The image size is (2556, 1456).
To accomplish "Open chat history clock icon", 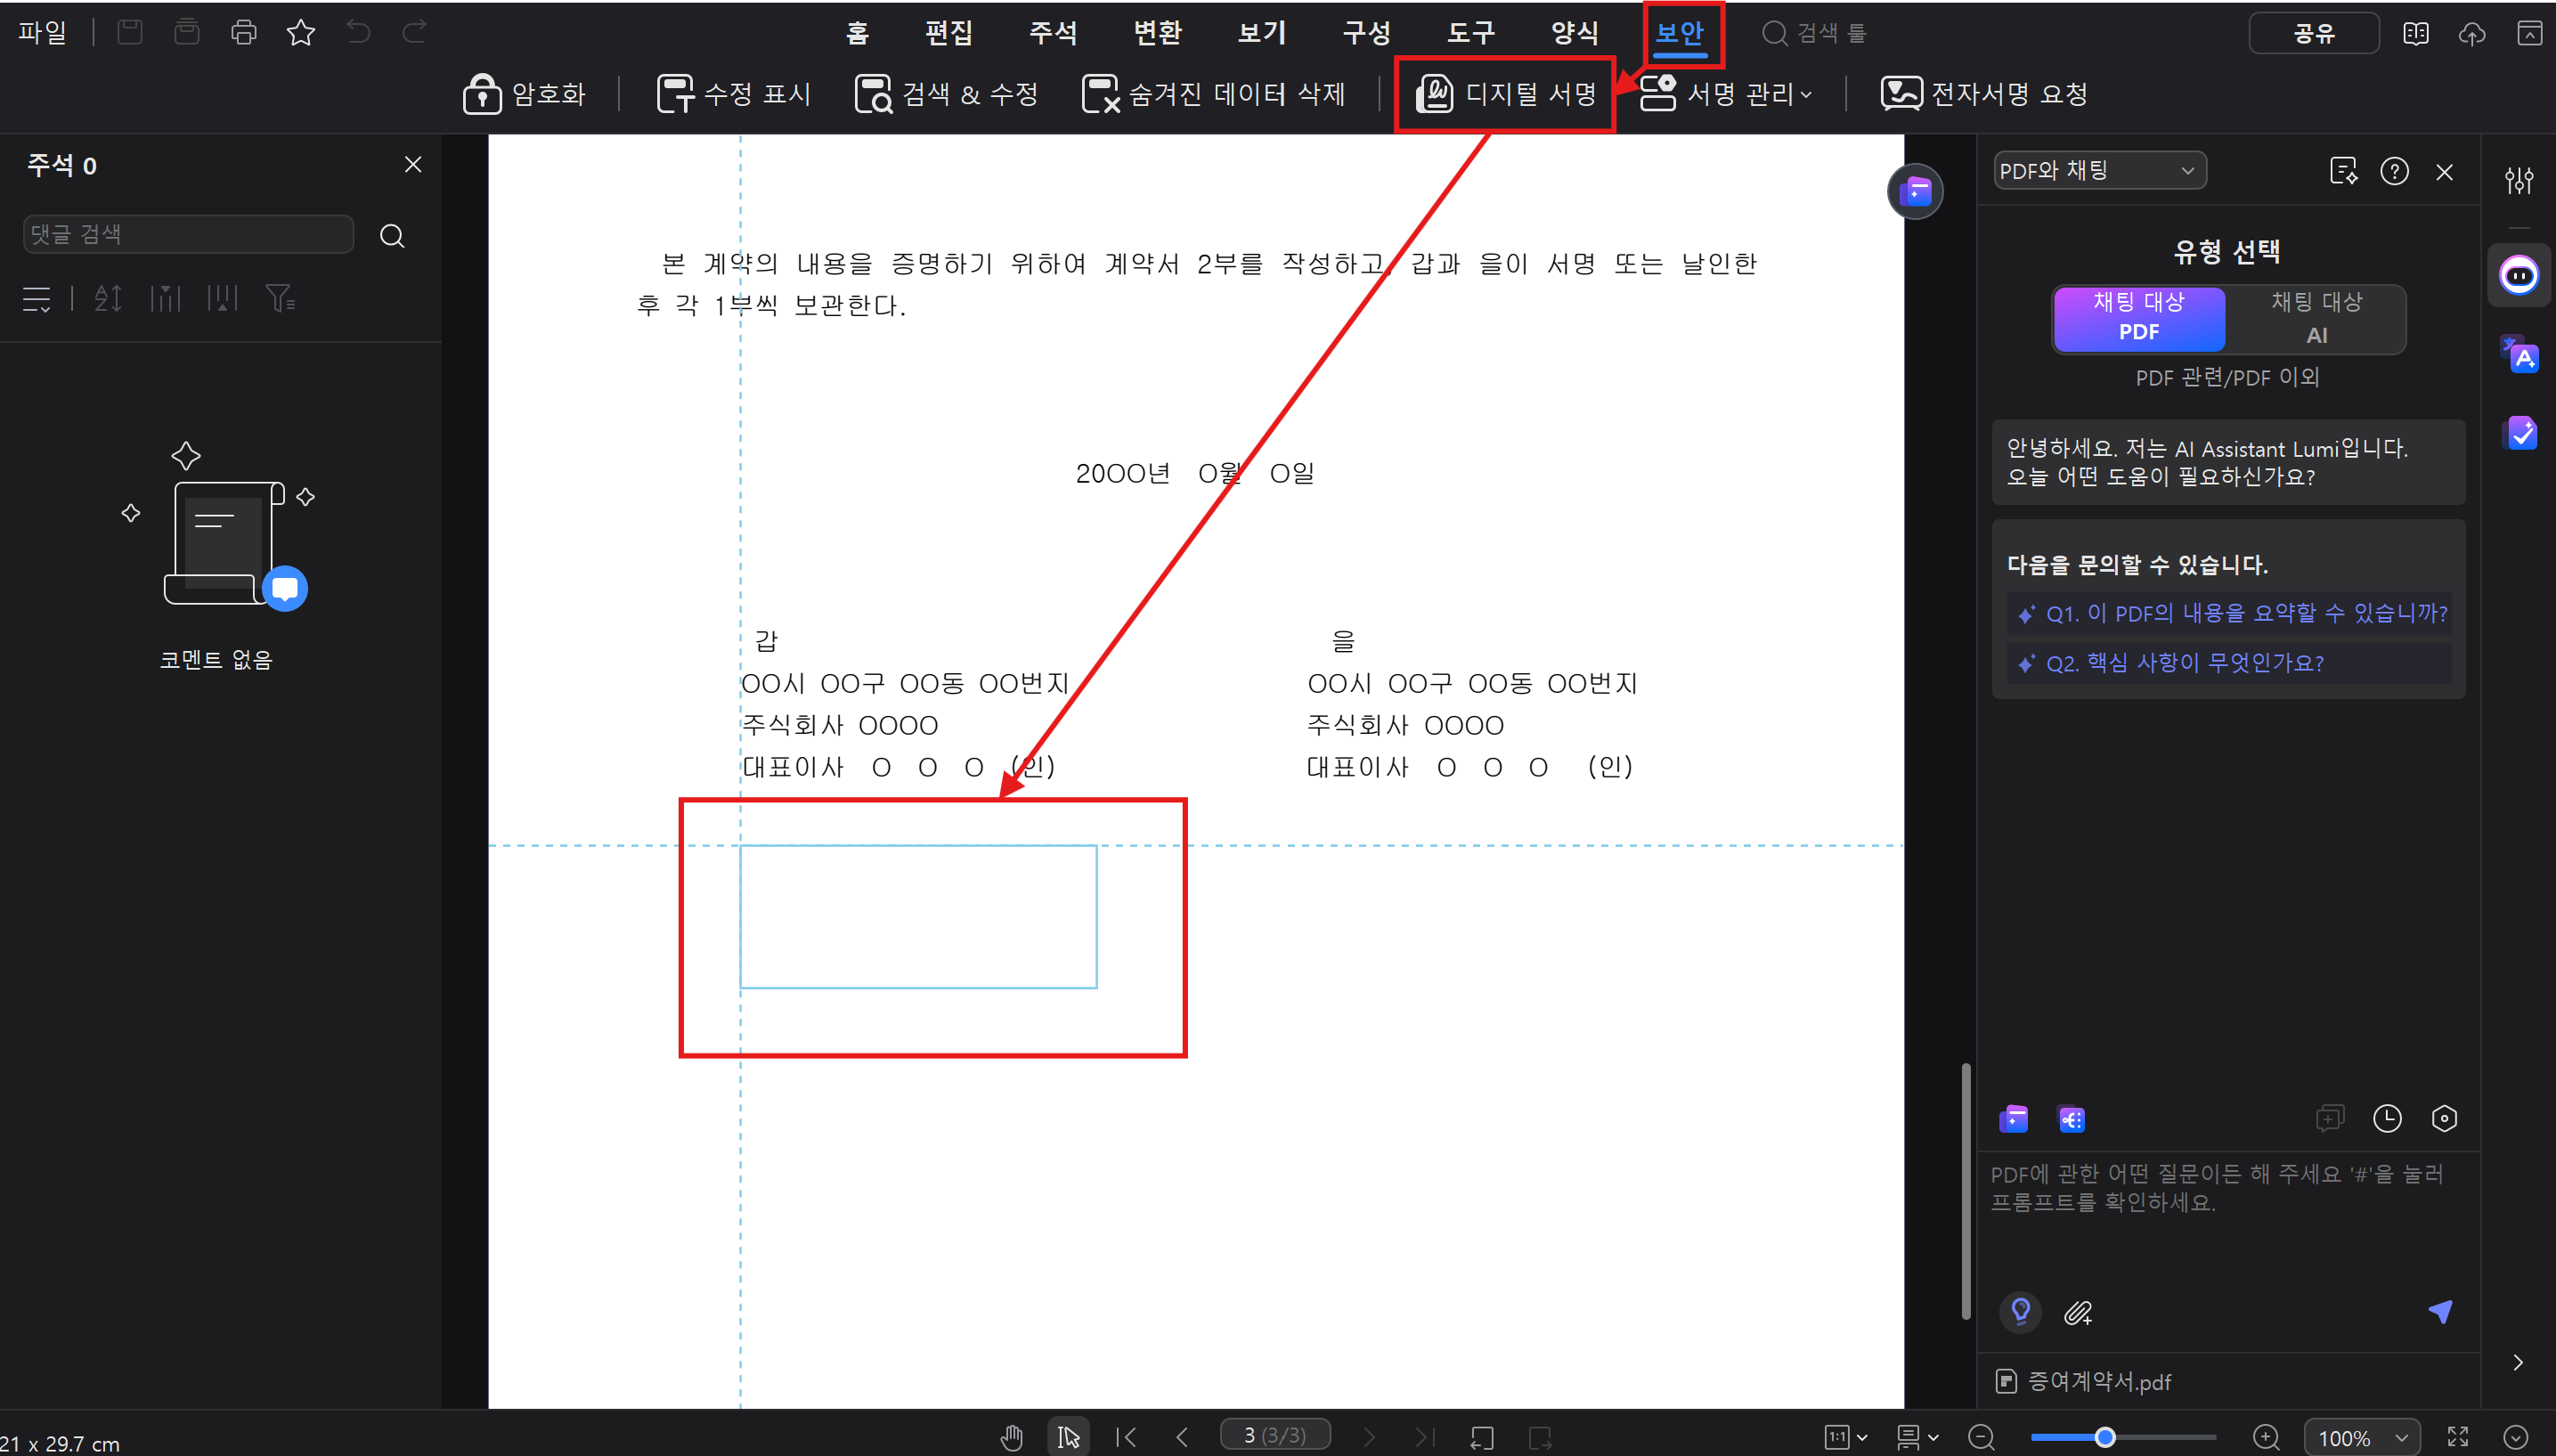I will [x=2387, y=1118].
